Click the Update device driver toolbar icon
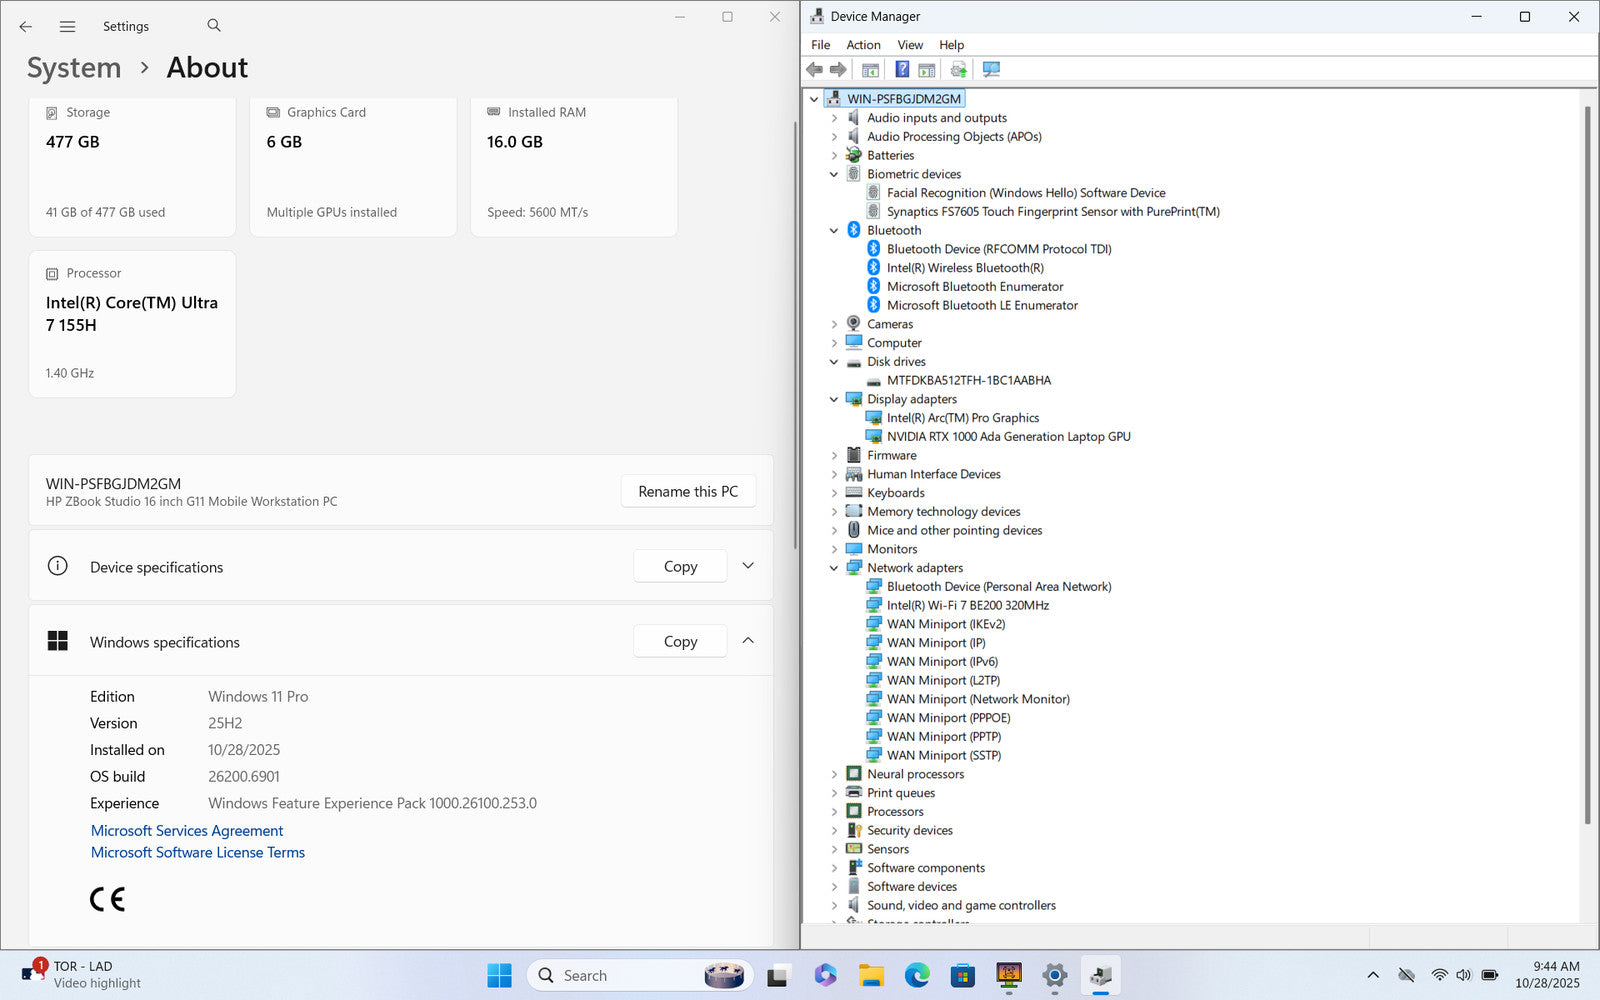1600x1000 pixels. point(958,69)
